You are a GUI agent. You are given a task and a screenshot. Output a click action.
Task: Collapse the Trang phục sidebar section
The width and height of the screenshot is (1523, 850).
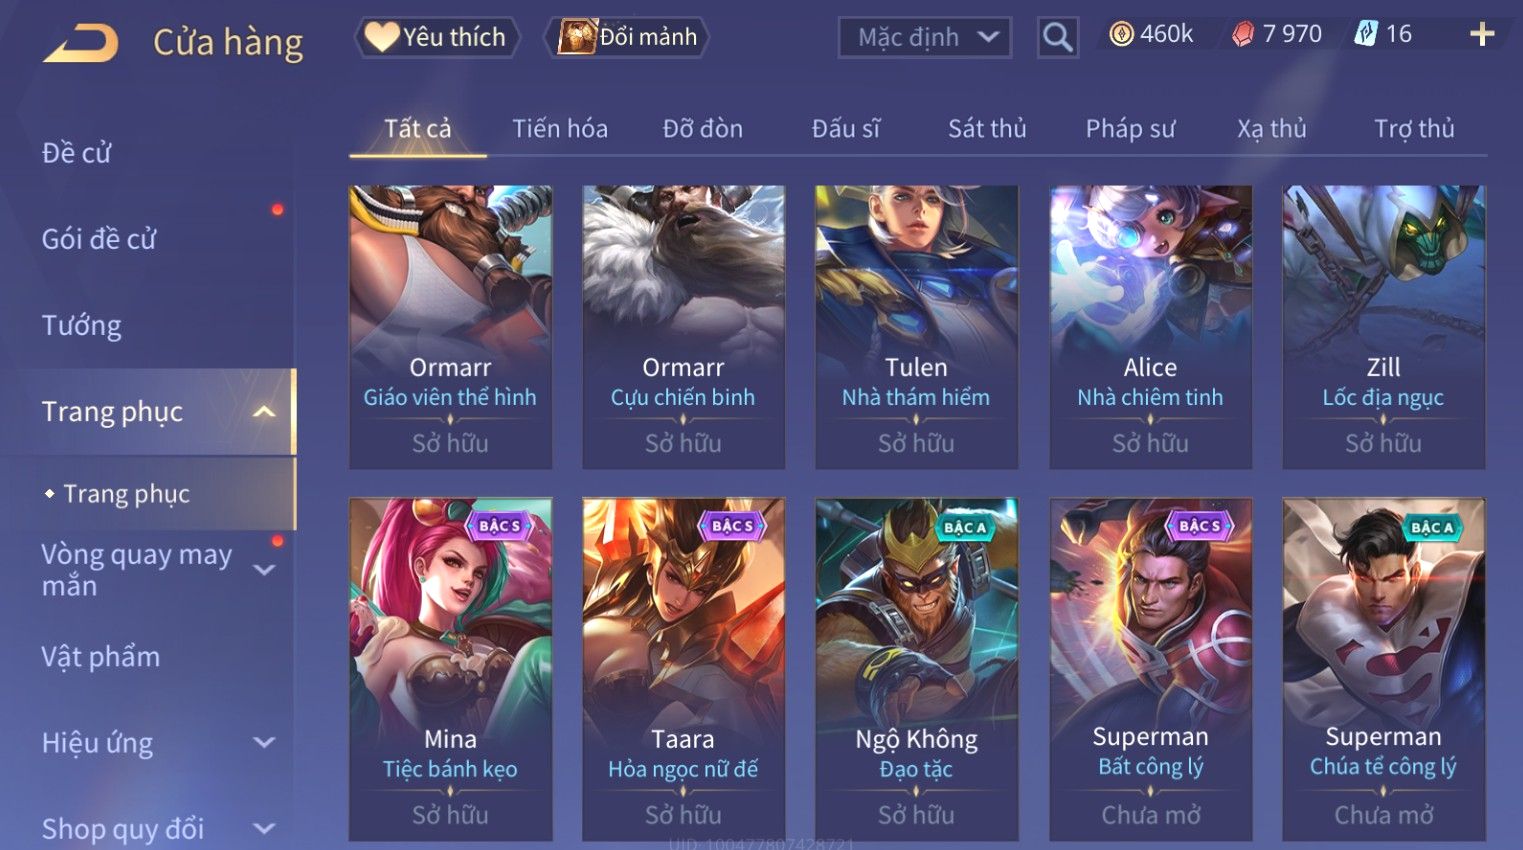pyautogui.click(x=264, y=412)
